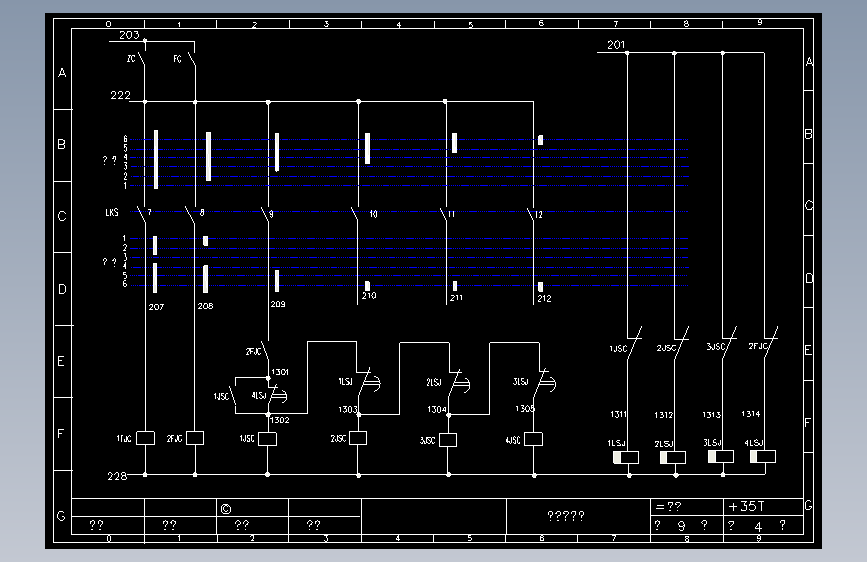The image size is (867, 562).
Task: Click wire number label 203
Action: (x=129, y=35)
